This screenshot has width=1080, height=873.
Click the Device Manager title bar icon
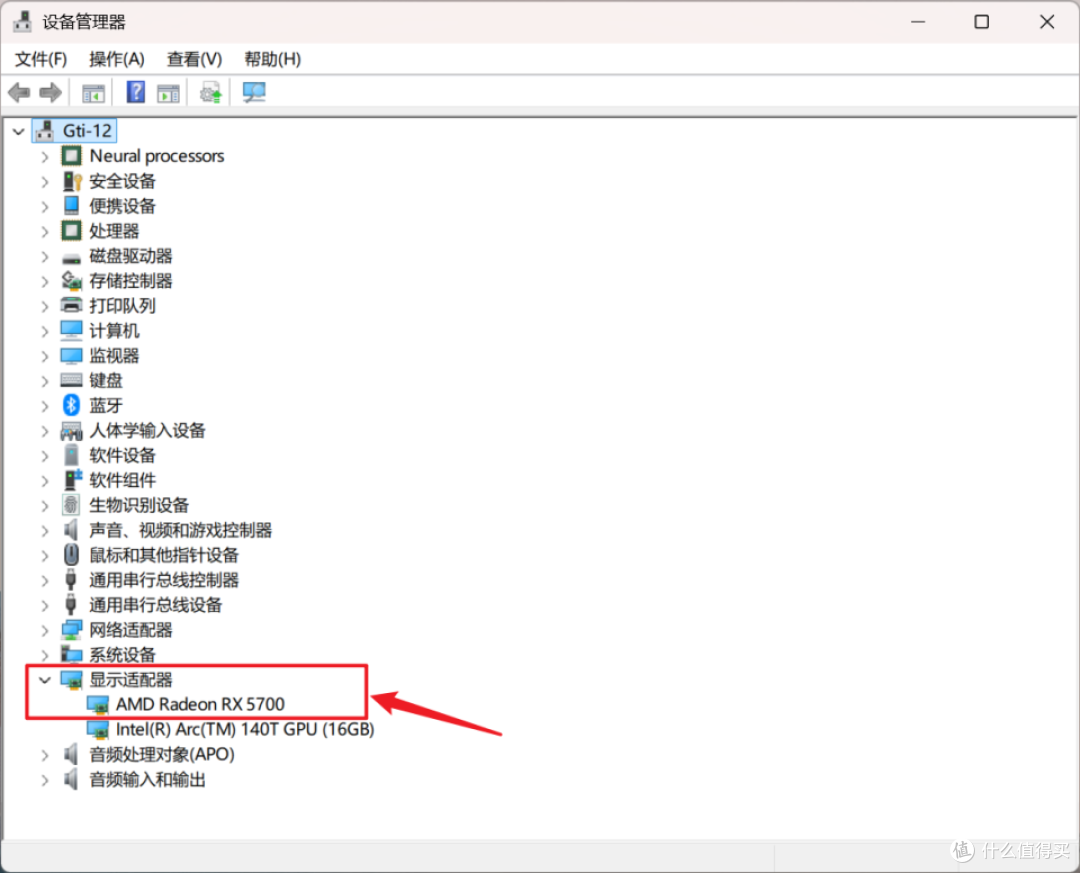click(22, 21)
